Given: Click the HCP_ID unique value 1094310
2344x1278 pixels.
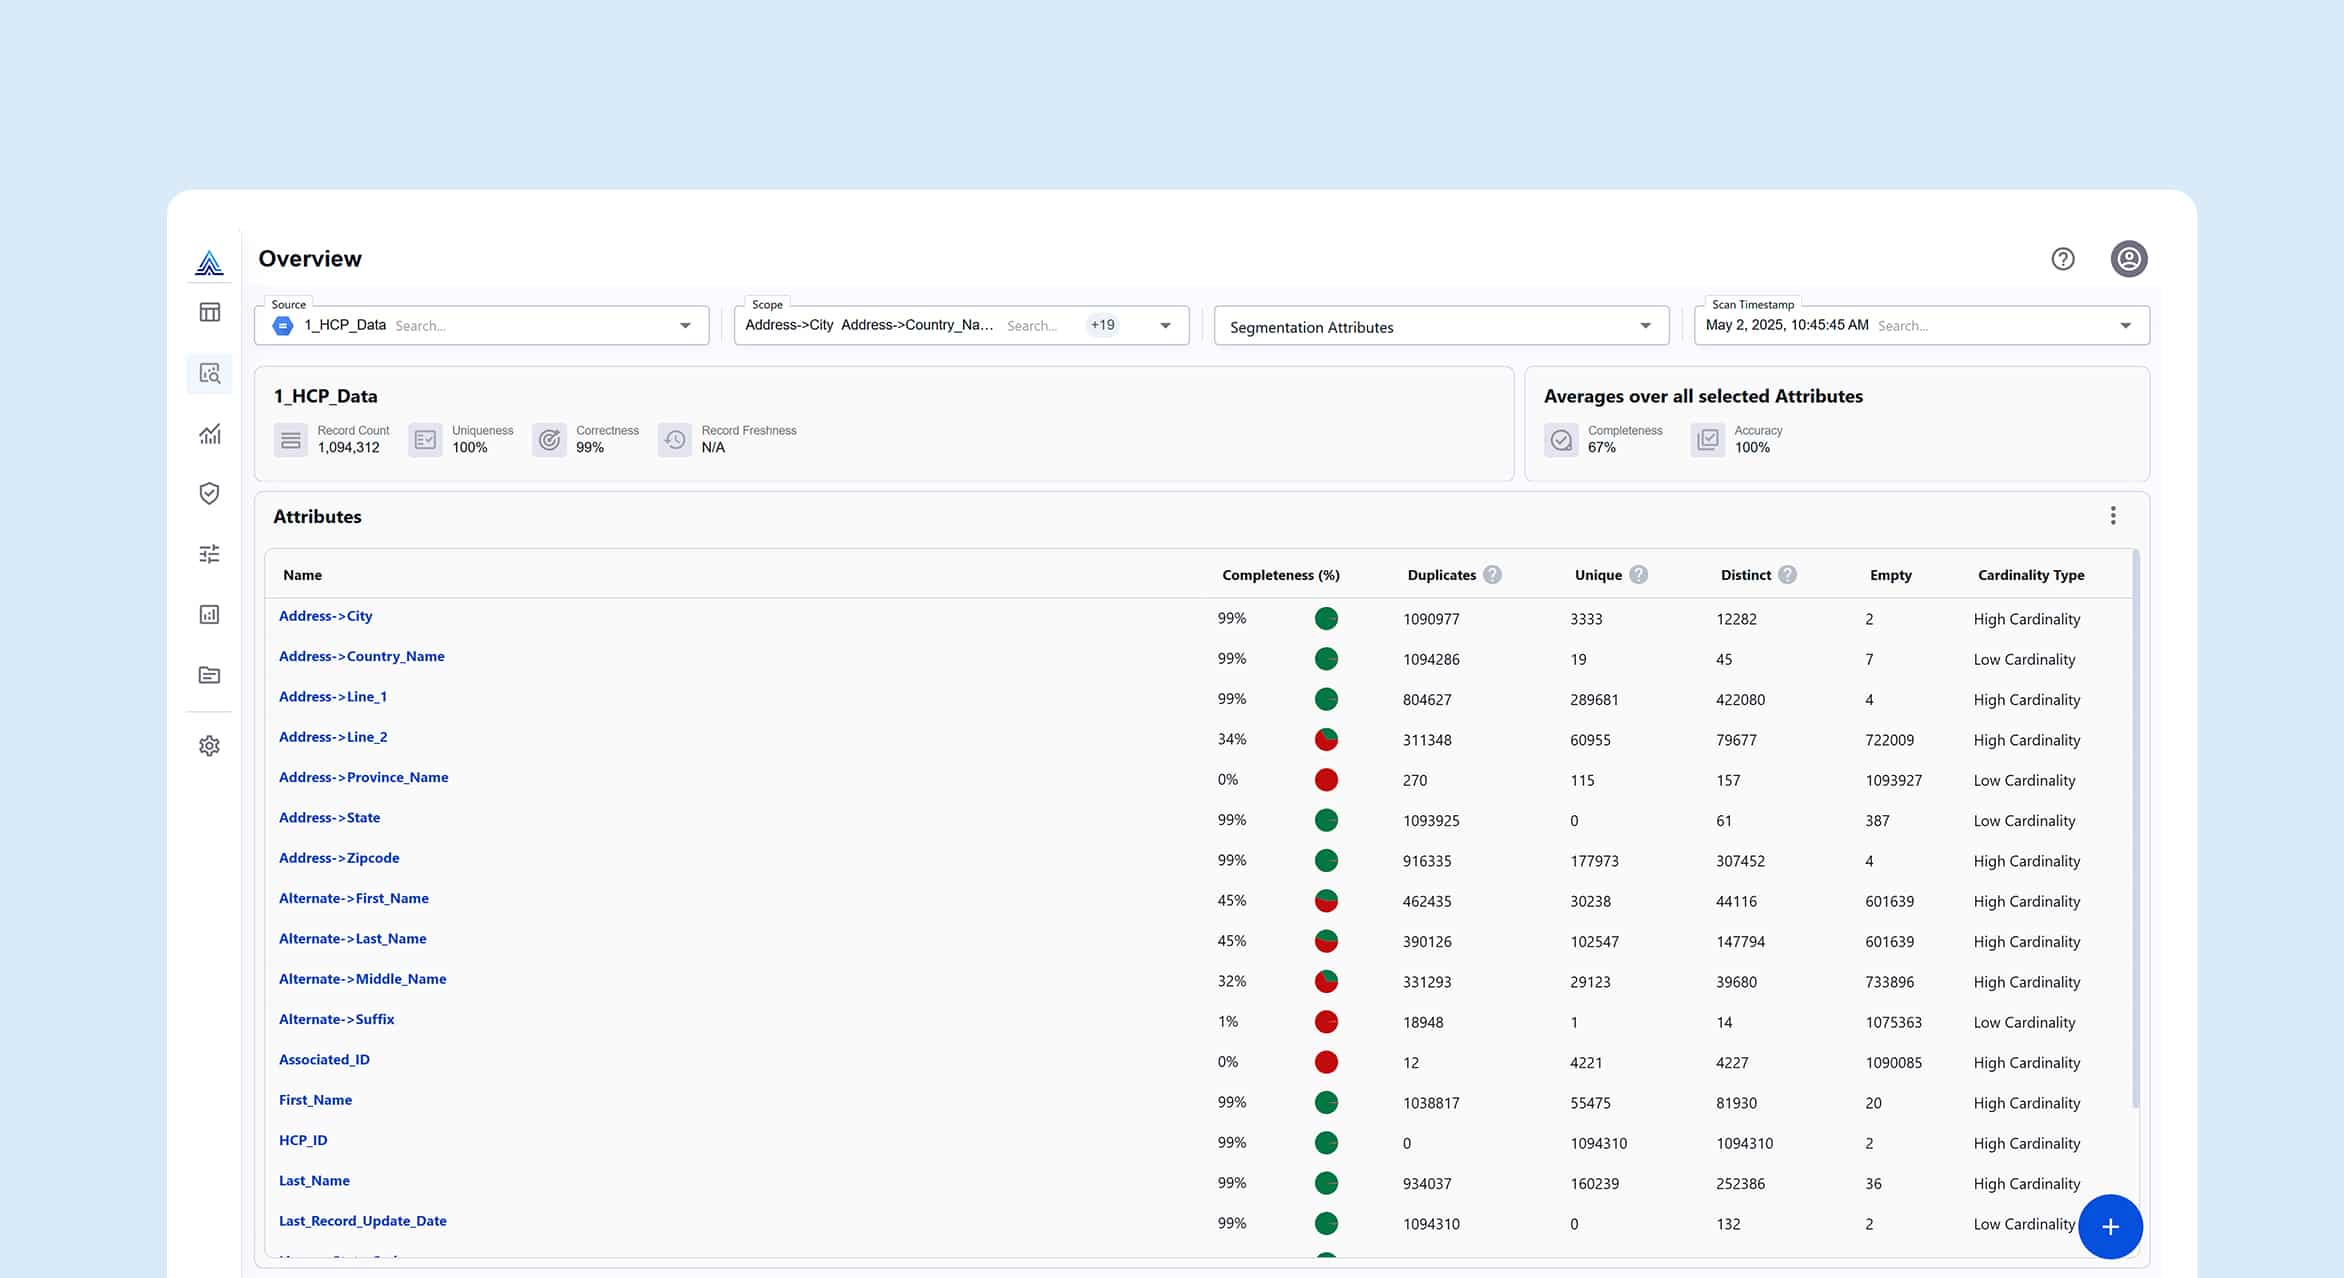Looking at the screenshot, I should tap(1598, 1143).
